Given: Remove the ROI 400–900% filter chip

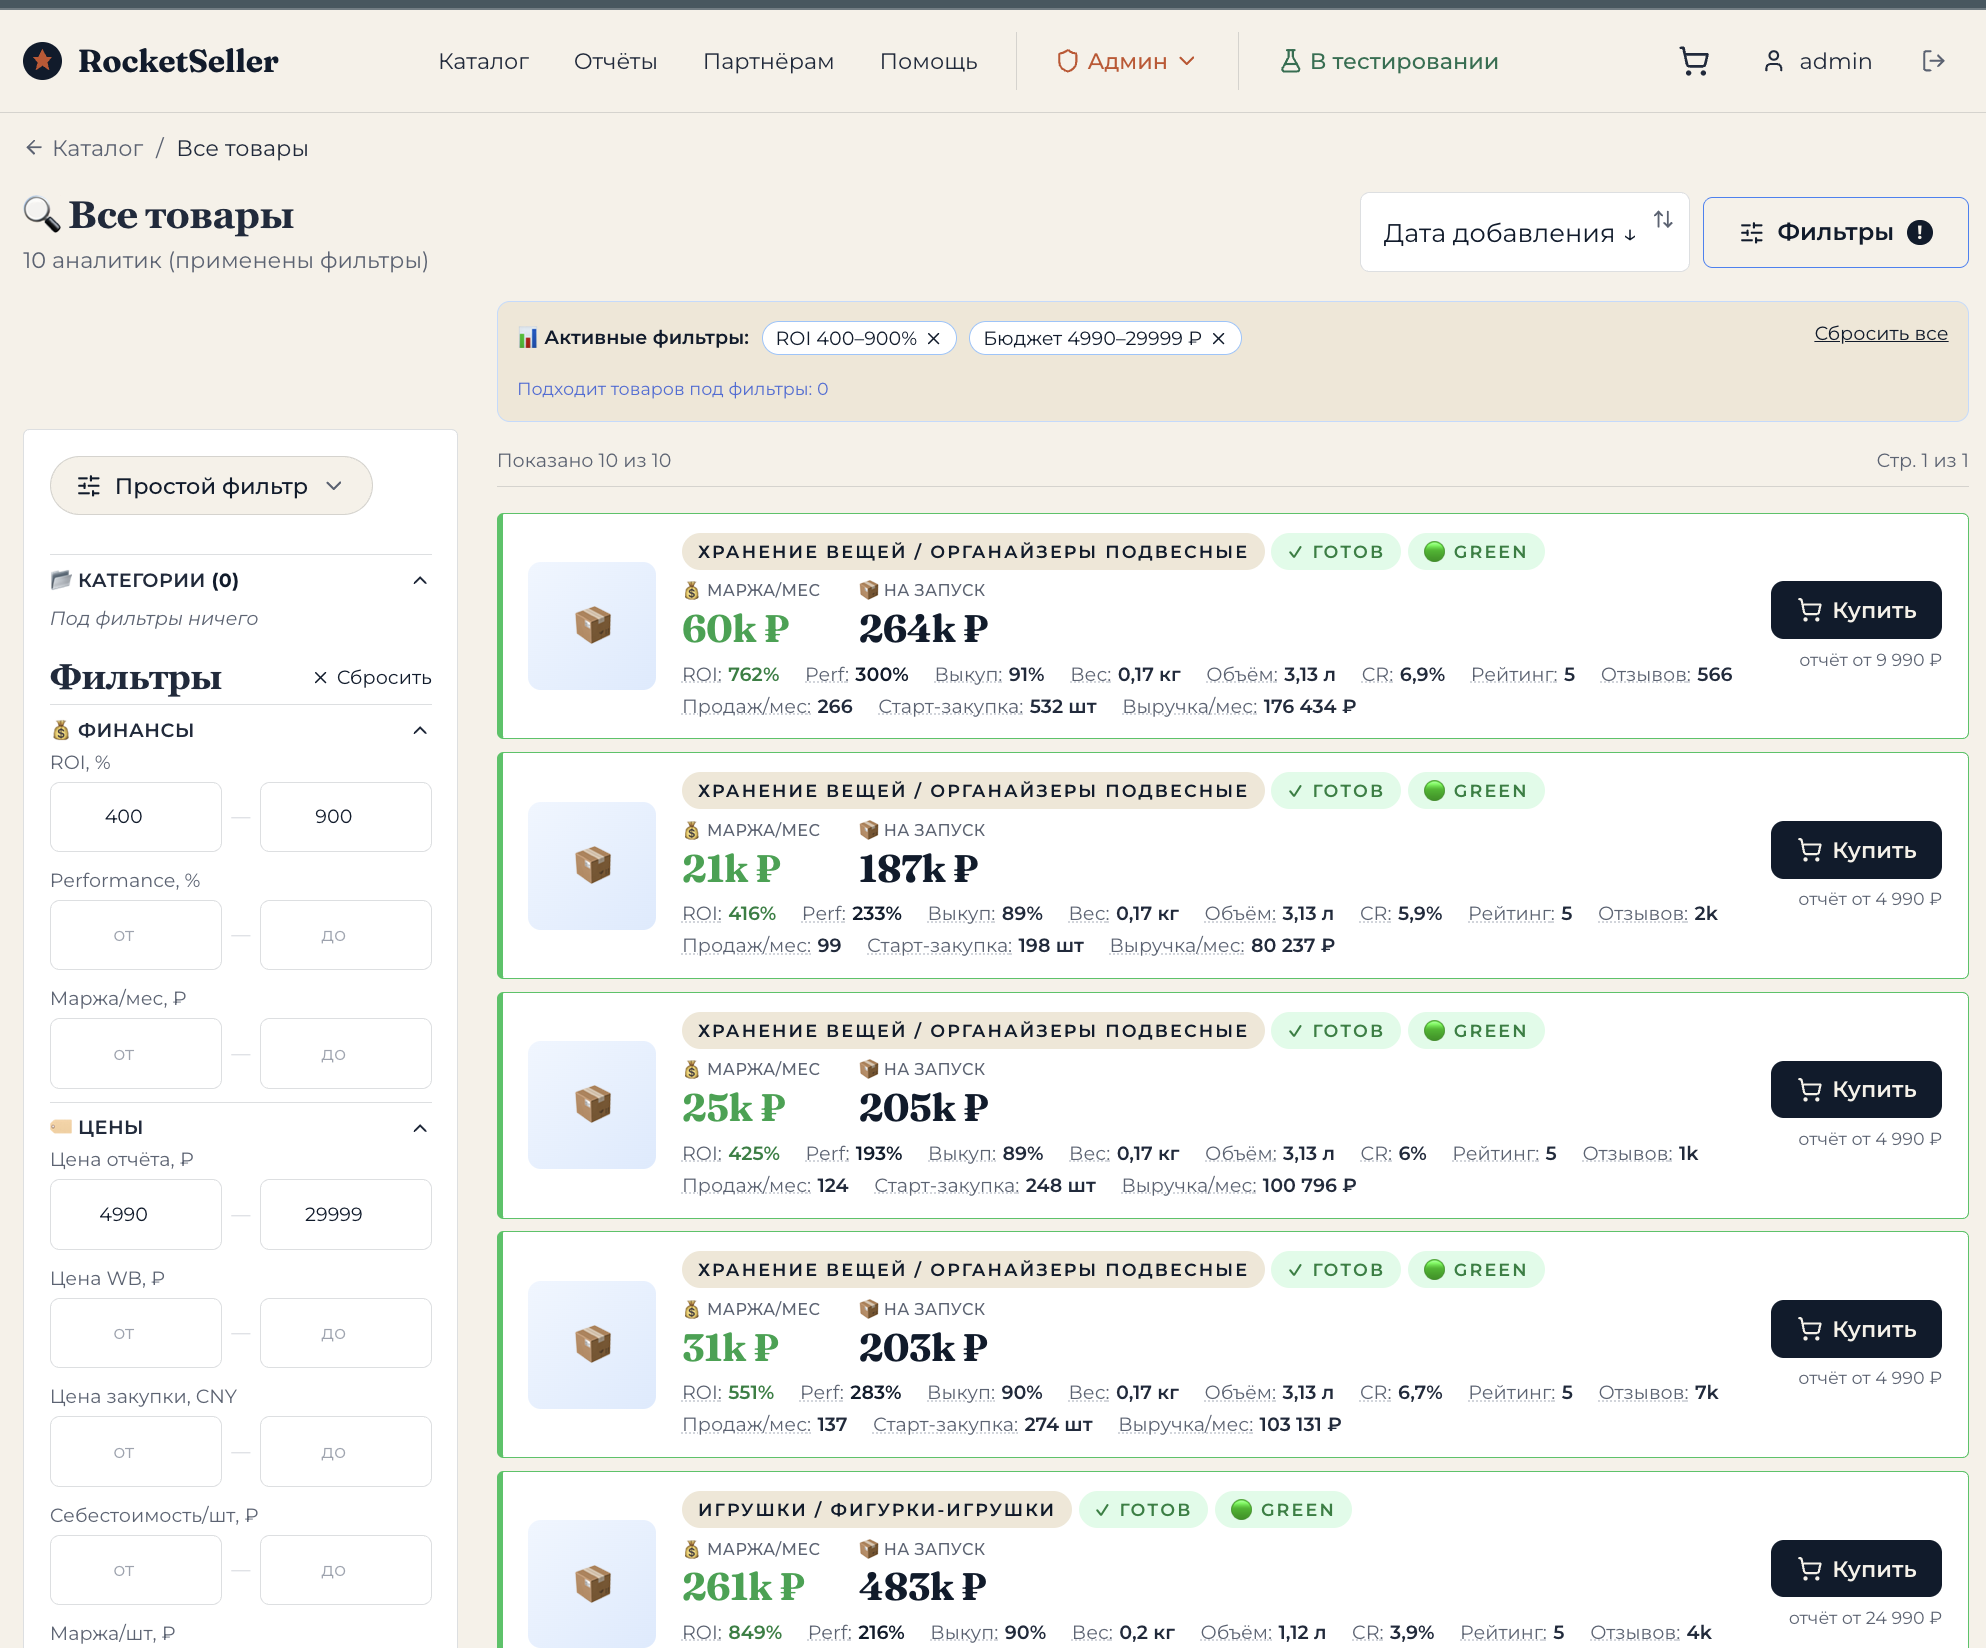Looking at the screenshot, I should [933, 339].
